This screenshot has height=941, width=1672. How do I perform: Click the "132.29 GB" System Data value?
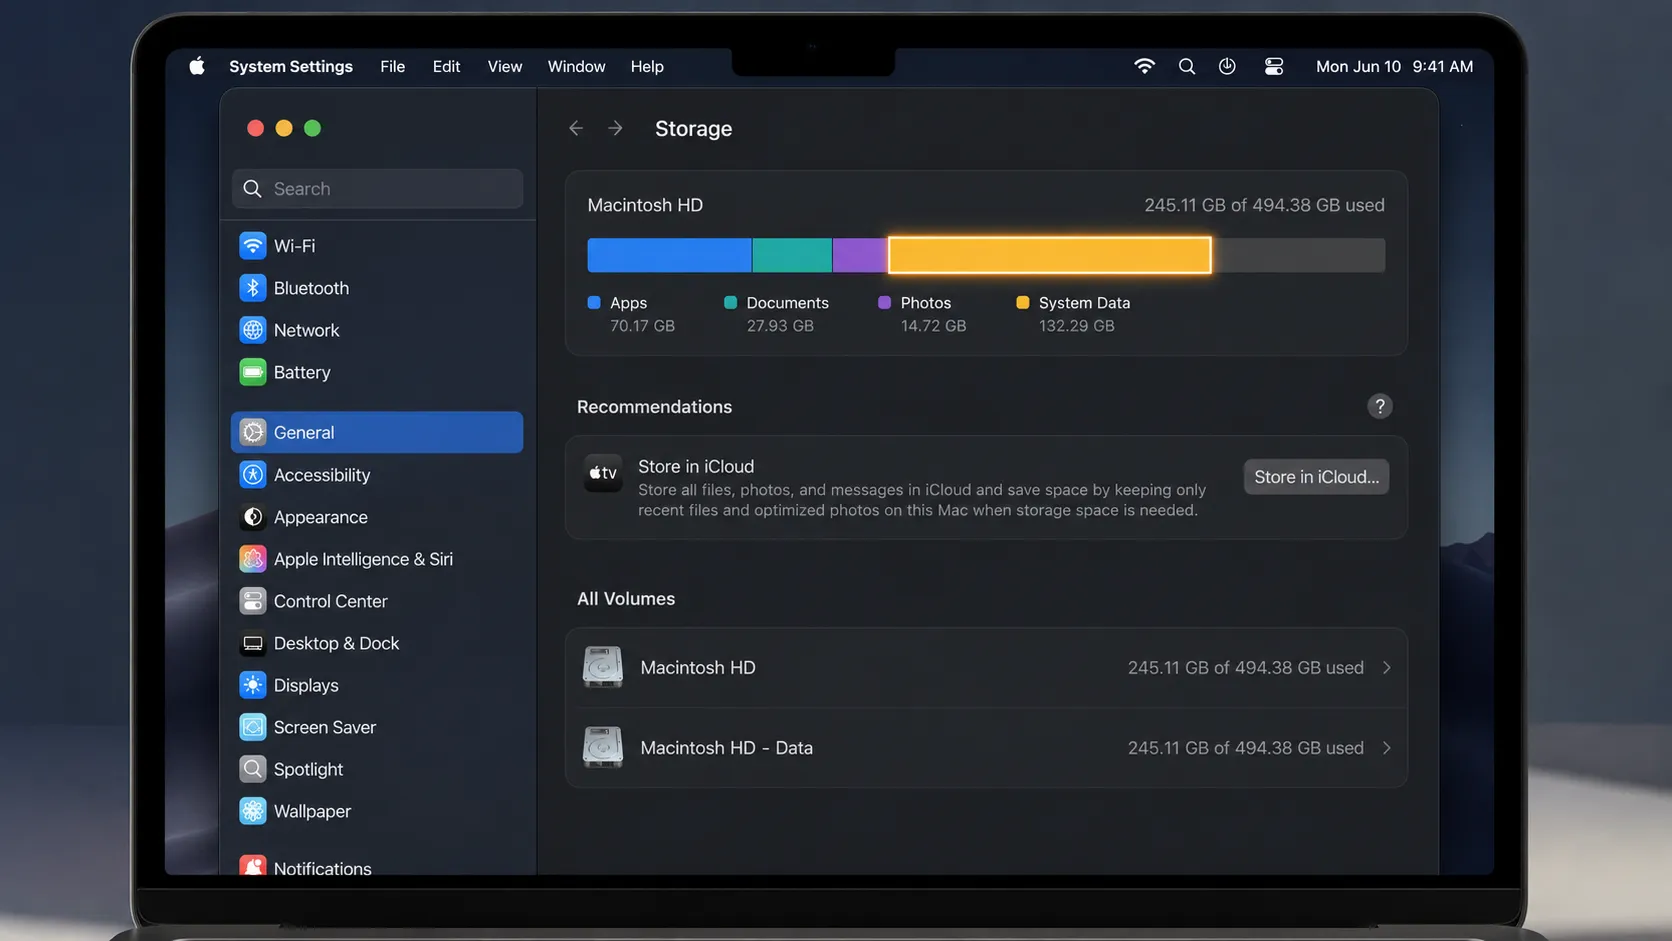[1076, 326]
